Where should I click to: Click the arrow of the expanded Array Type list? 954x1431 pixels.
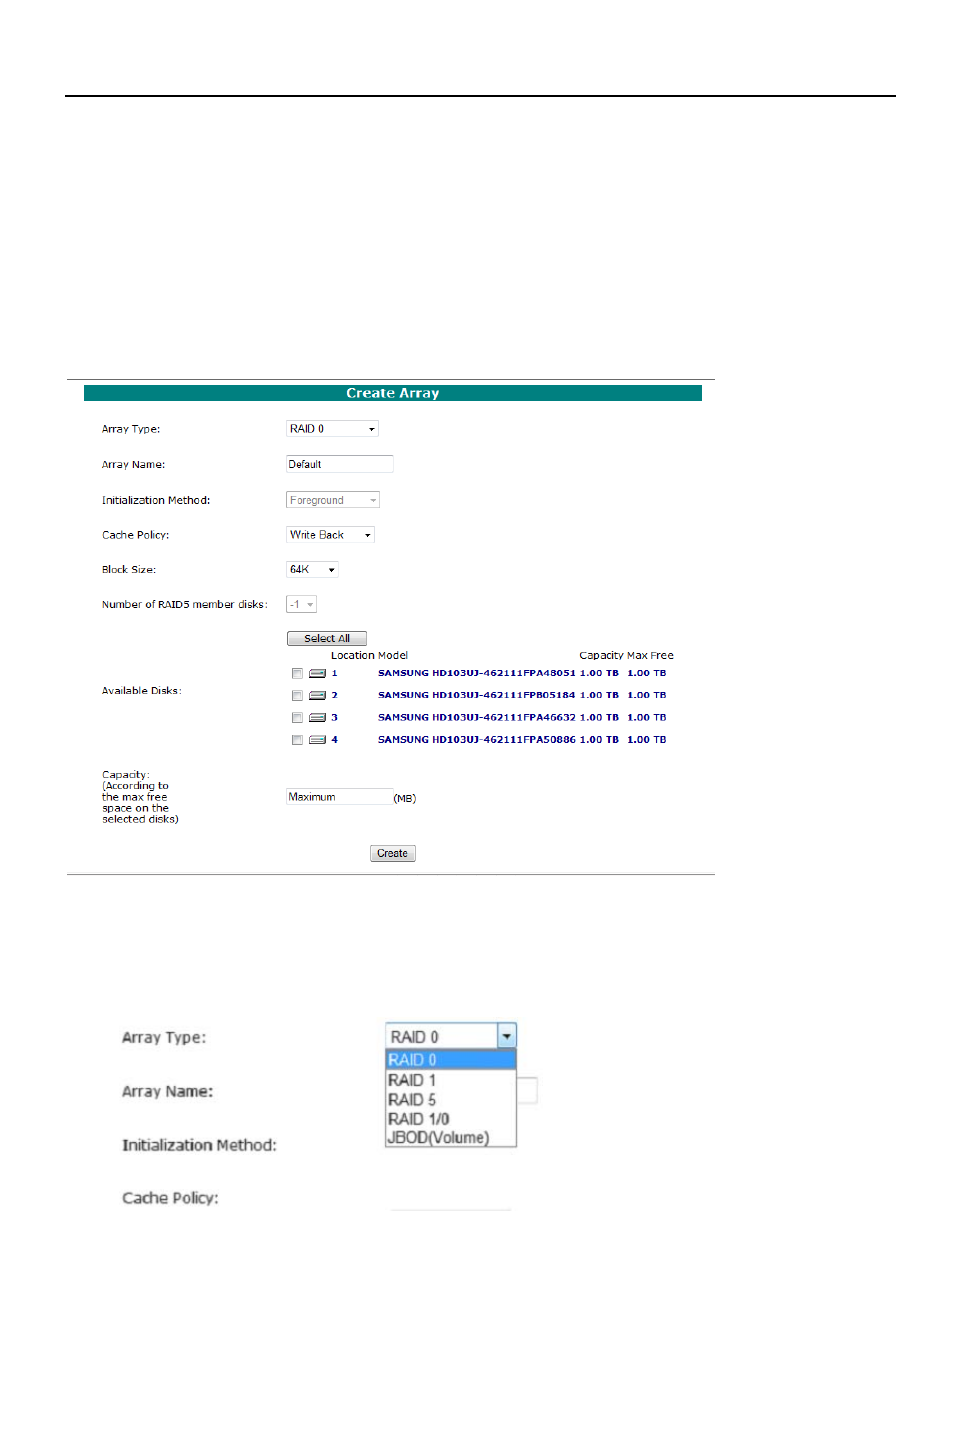[507, 1037]
